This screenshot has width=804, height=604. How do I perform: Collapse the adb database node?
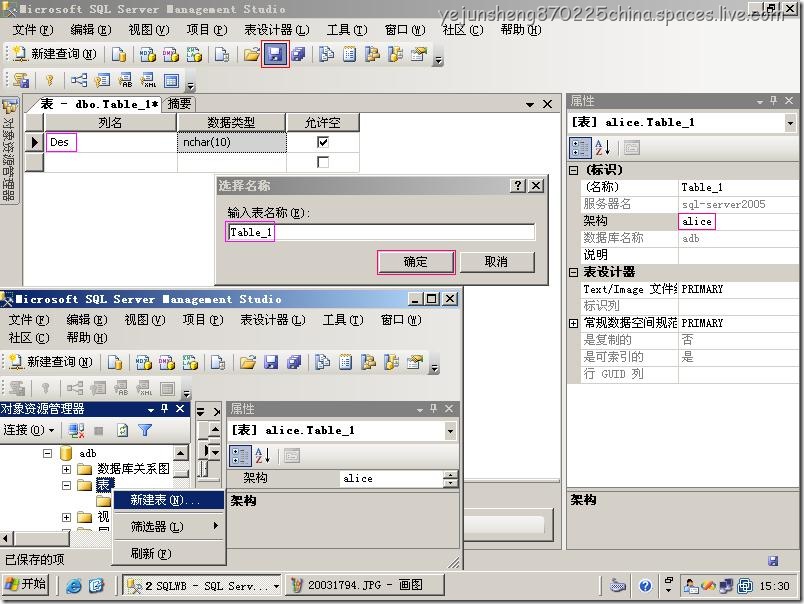coord(48,453)
